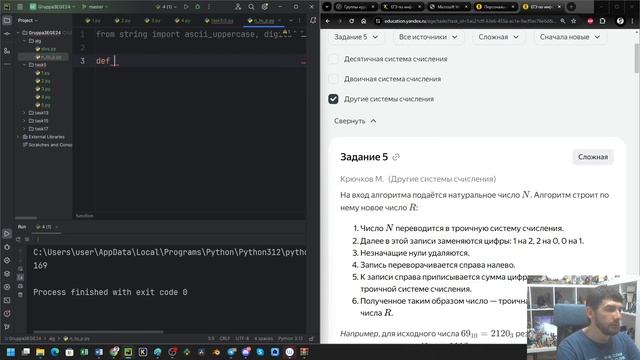
Task: Open PyCharm settings gear icon
Action: (x=265, y=7)
